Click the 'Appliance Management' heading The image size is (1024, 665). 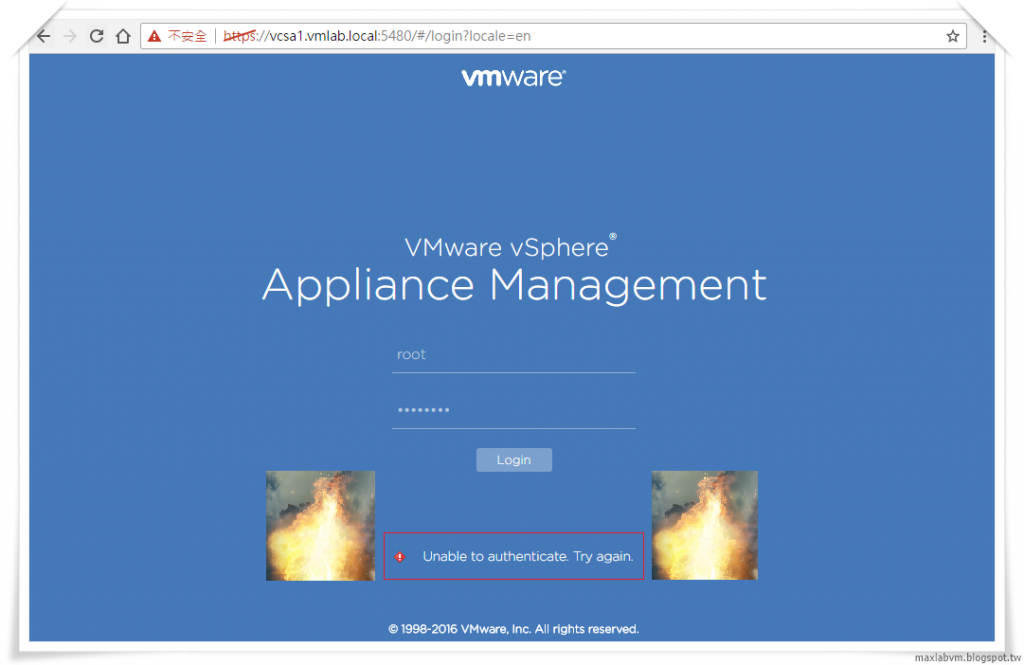[x=514, y=285]
